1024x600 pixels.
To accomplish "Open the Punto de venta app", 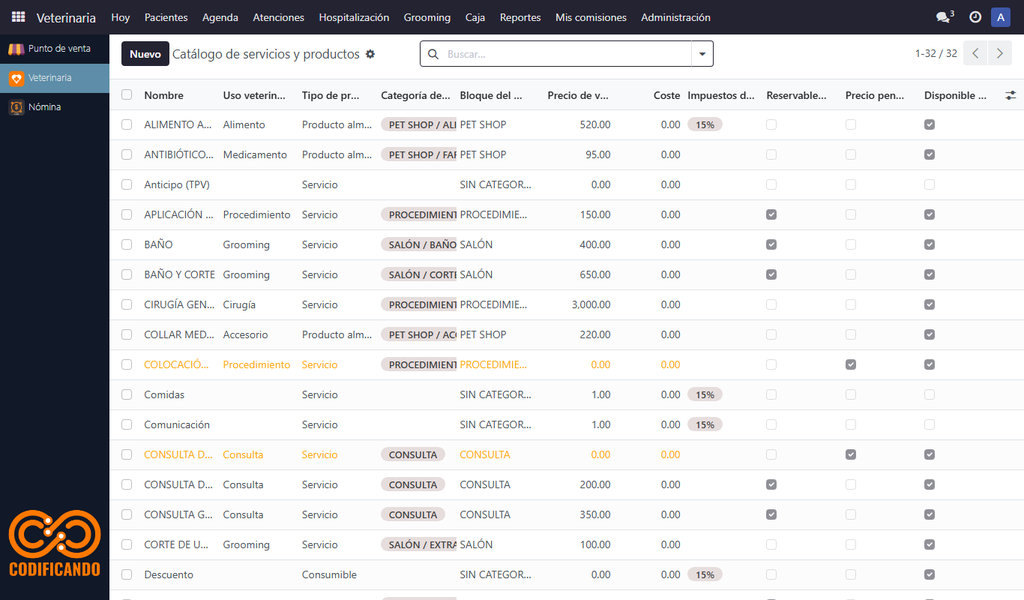I will coord(54,48).
